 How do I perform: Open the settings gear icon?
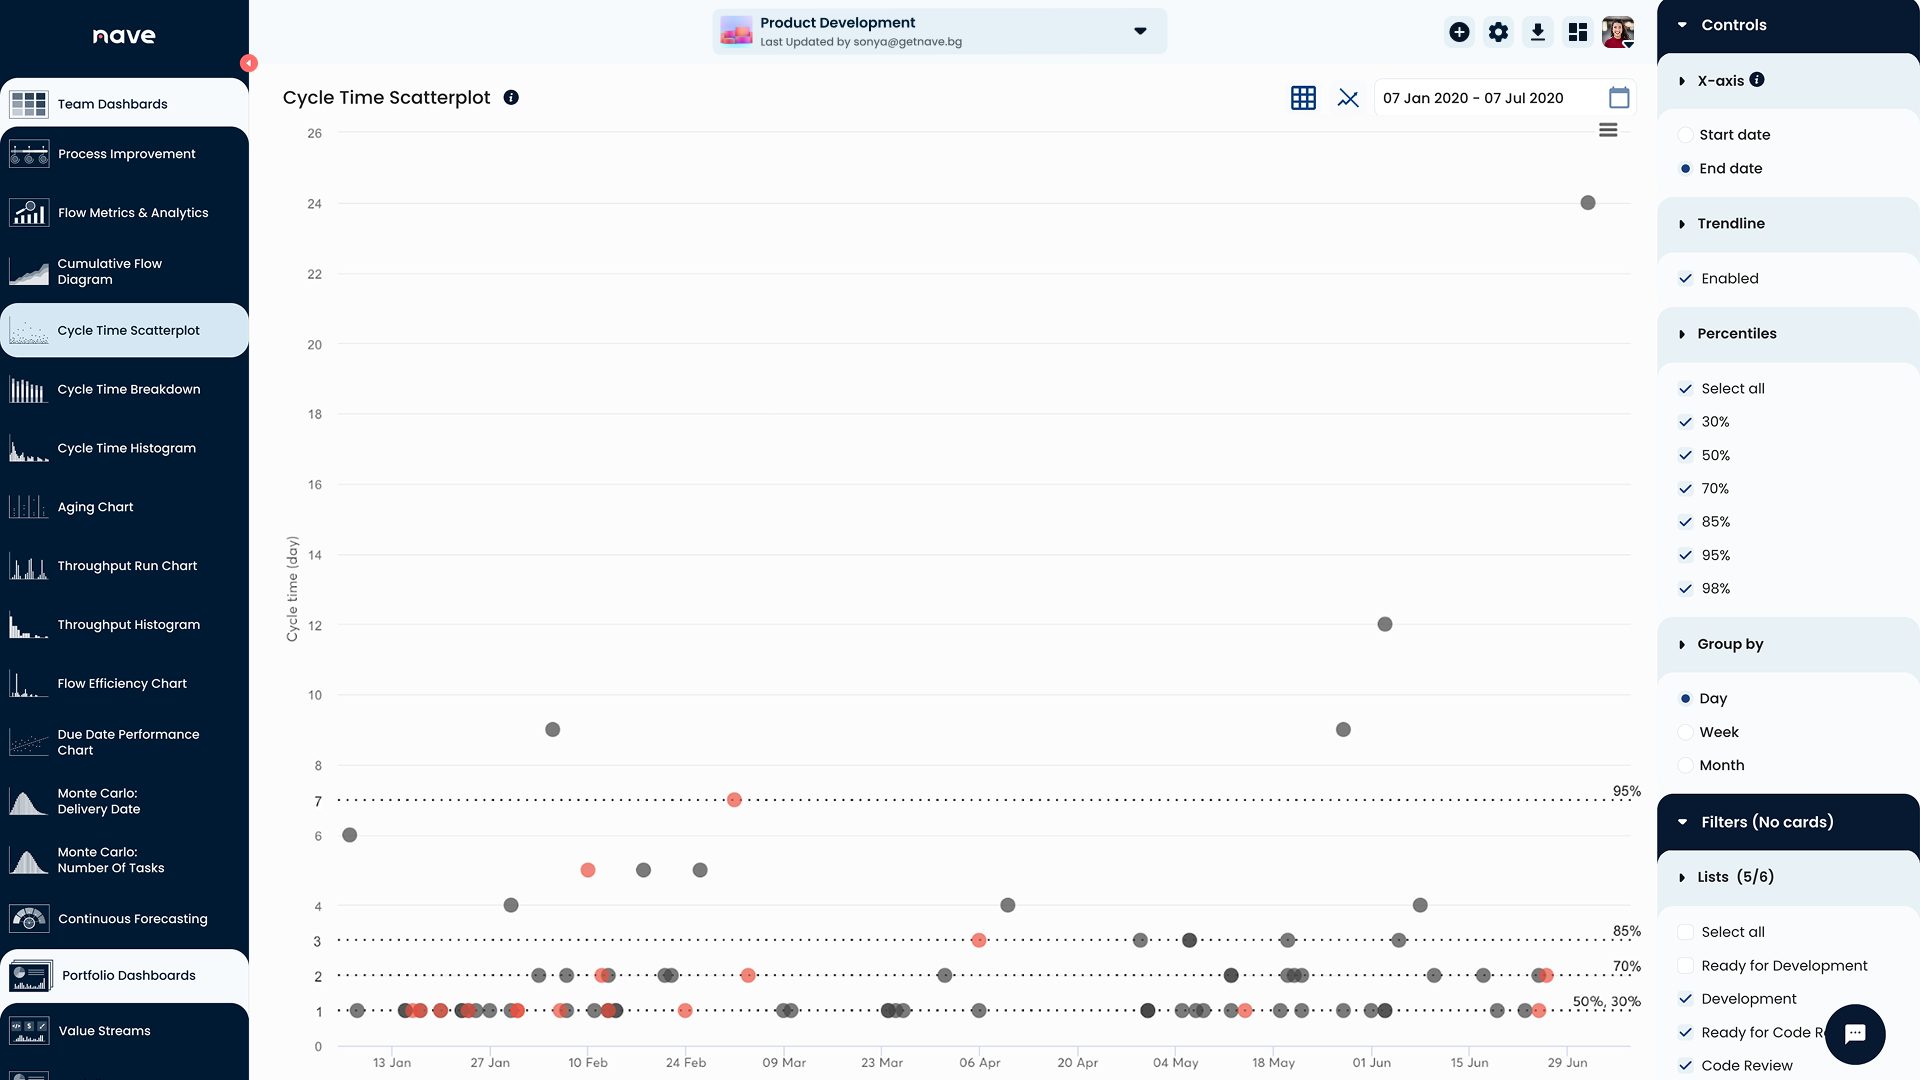coord(1498,32)
